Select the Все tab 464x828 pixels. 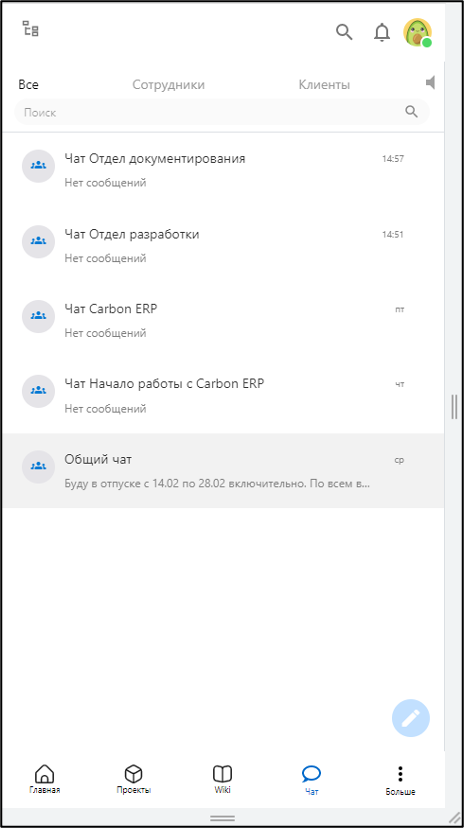(x=29, y=84)
